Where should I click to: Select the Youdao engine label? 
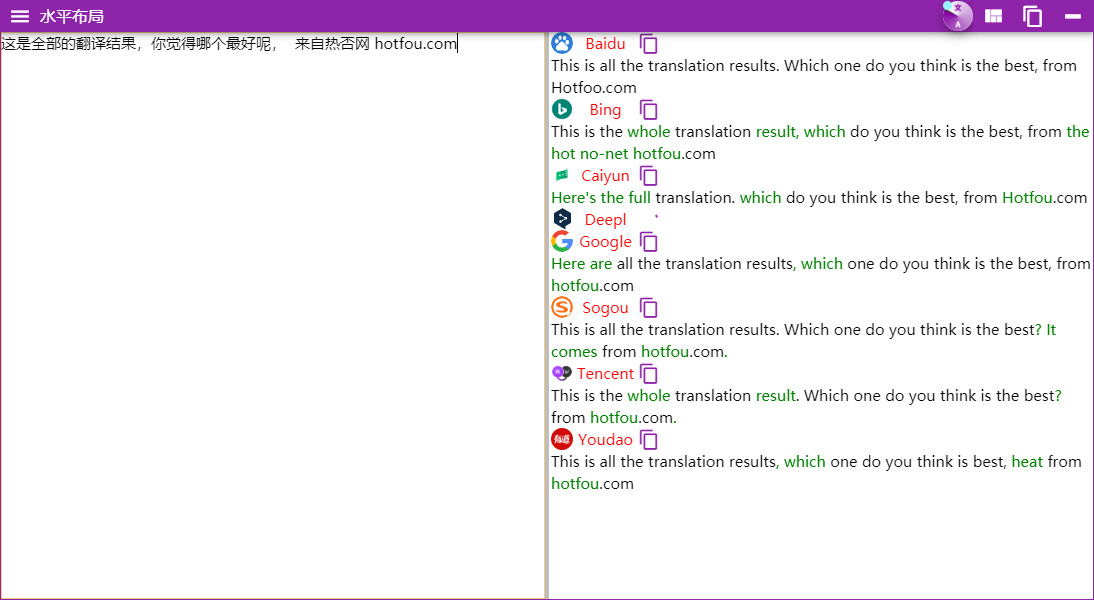[605, 440]
